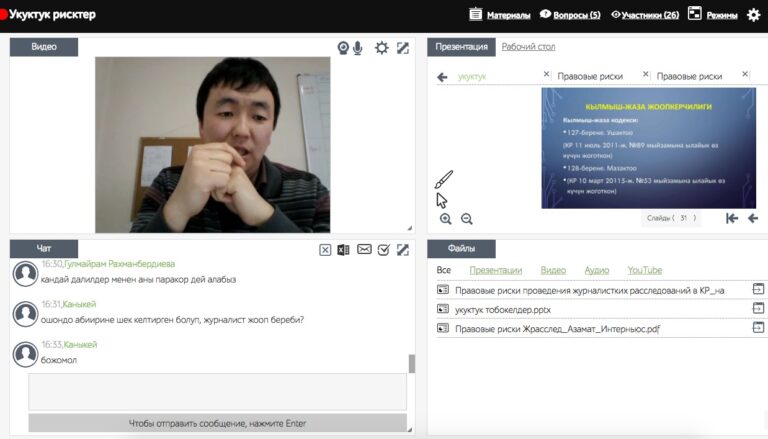Select the brush drawing tool
This screenshot has width=768, height=439.
coord(444,180)
